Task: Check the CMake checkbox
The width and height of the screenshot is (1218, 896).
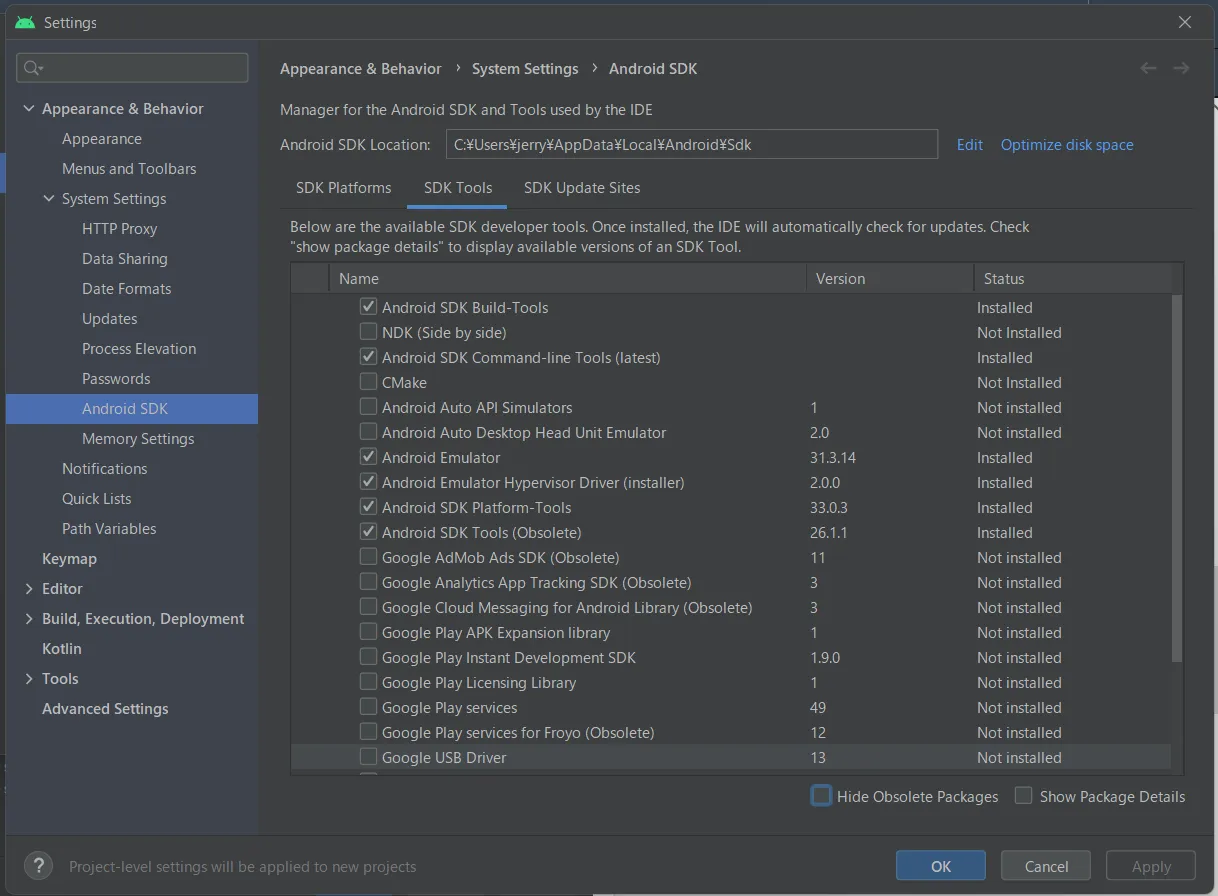Action: click(368, 382)
